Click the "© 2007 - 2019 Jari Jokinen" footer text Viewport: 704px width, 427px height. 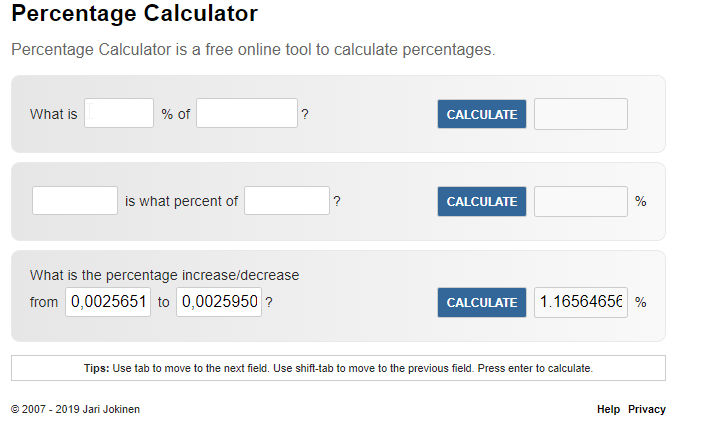75,409
